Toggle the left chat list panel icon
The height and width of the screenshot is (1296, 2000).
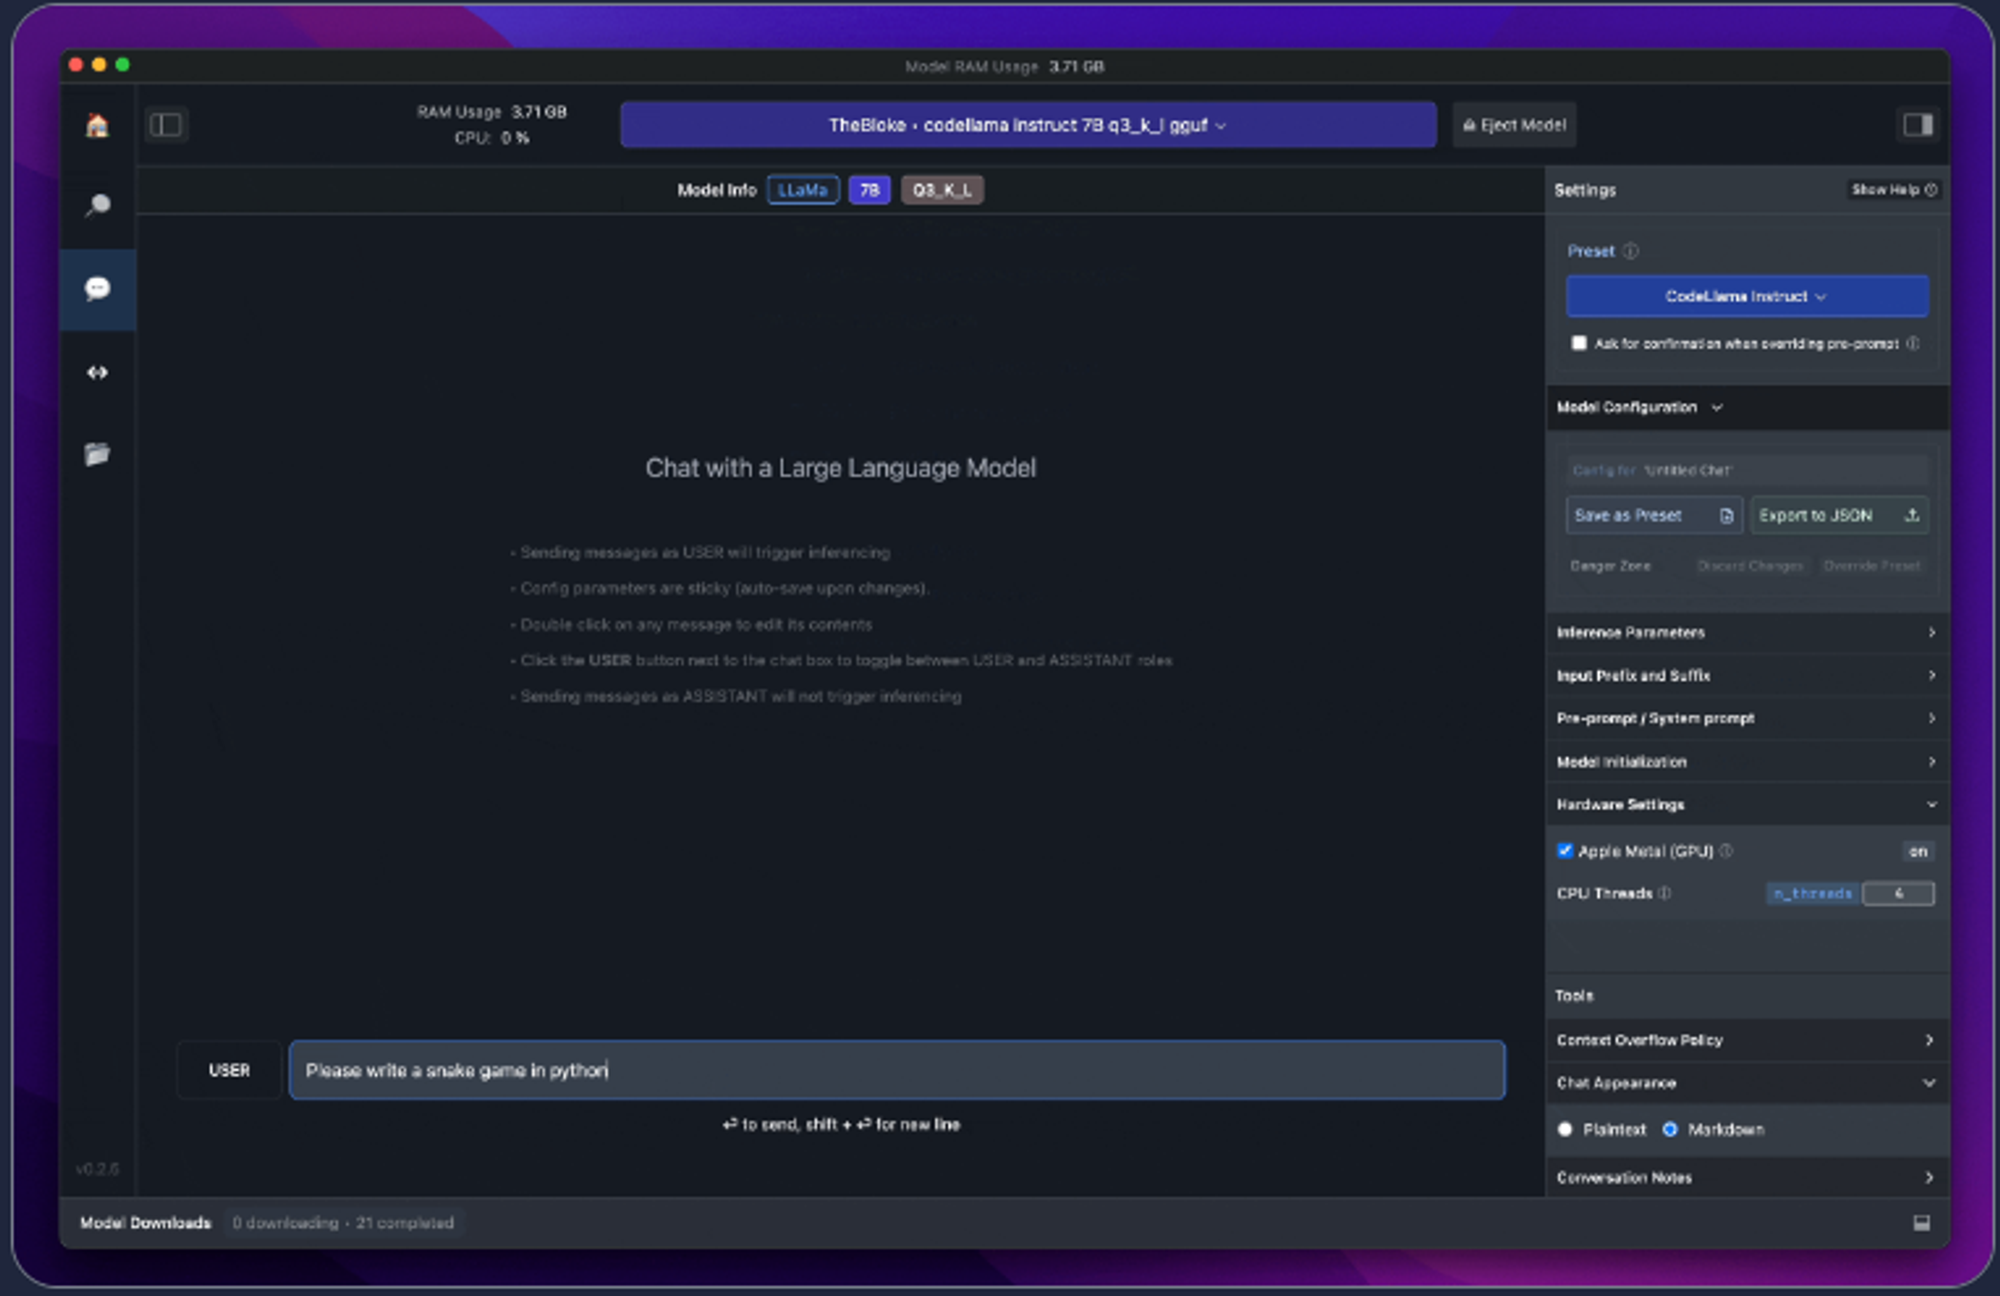166,125
